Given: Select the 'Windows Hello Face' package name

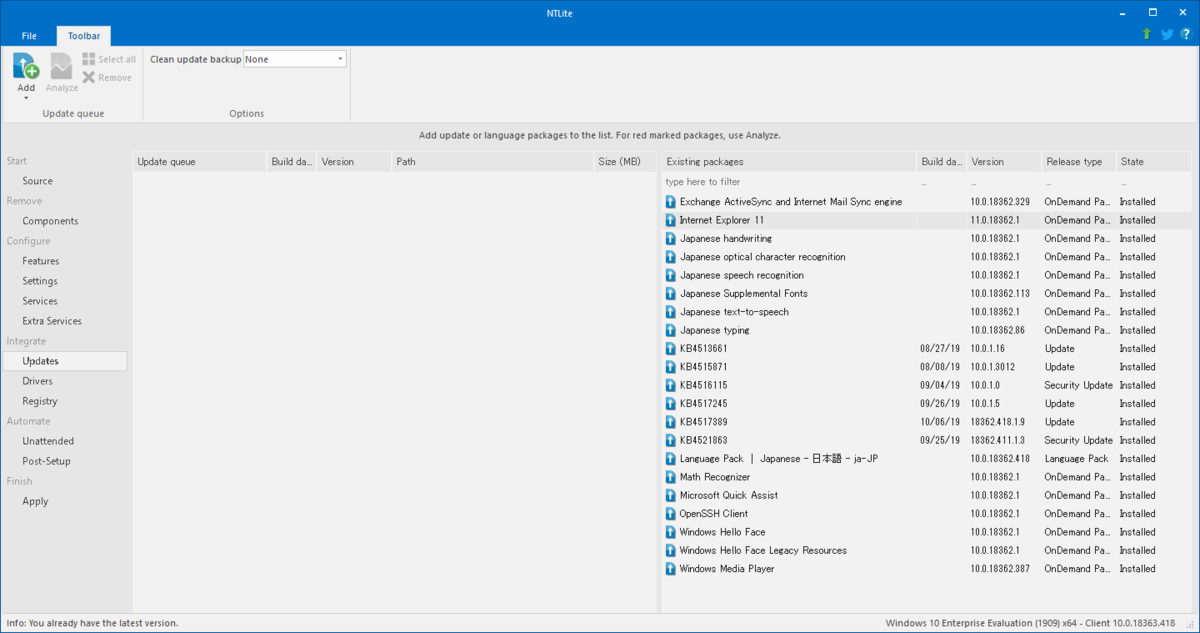Looking at the screenshot, I should [x=722, y=532].
